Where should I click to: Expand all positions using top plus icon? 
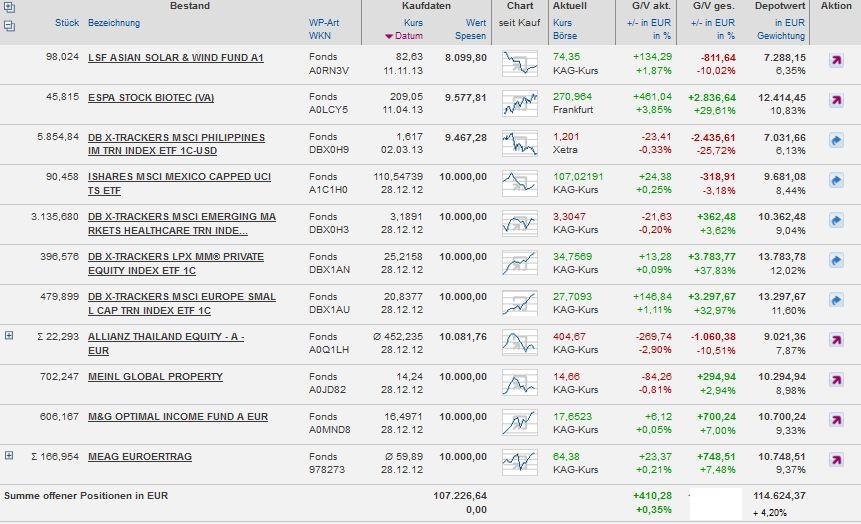[x=9, y=9]
